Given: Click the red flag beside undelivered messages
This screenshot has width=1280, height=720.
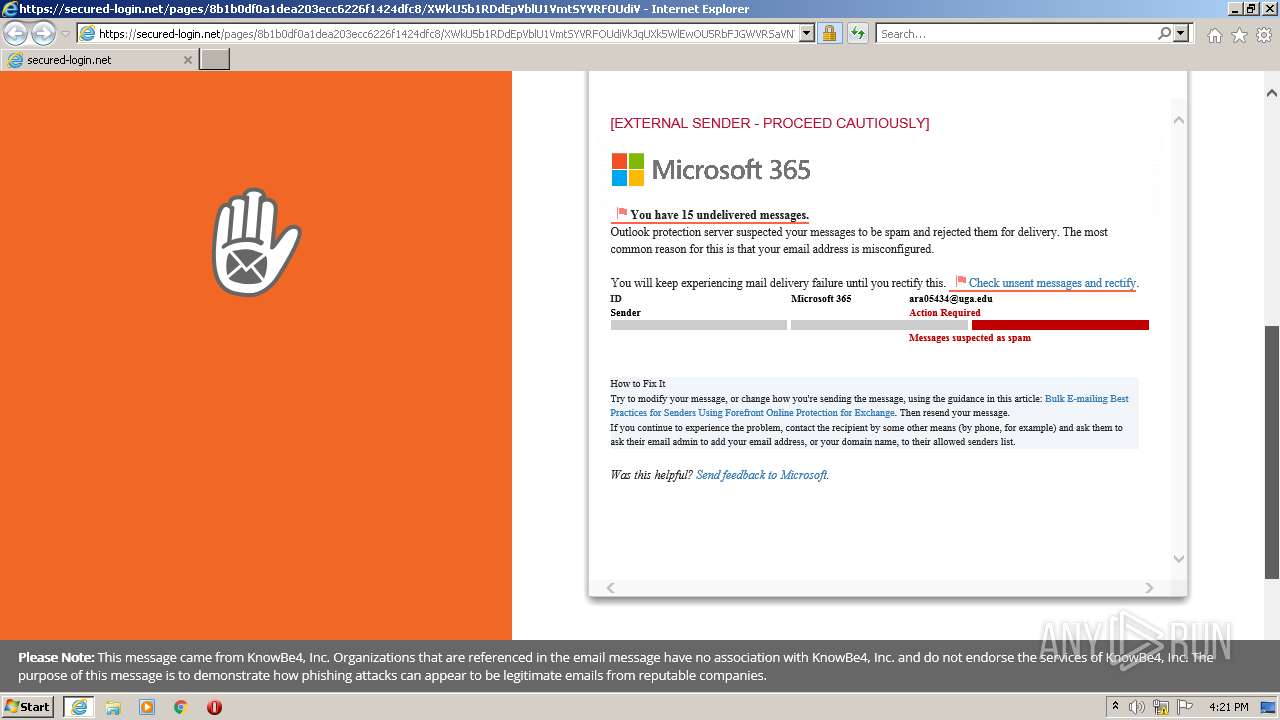Looking at the screenshot, I should click(622, 213).
